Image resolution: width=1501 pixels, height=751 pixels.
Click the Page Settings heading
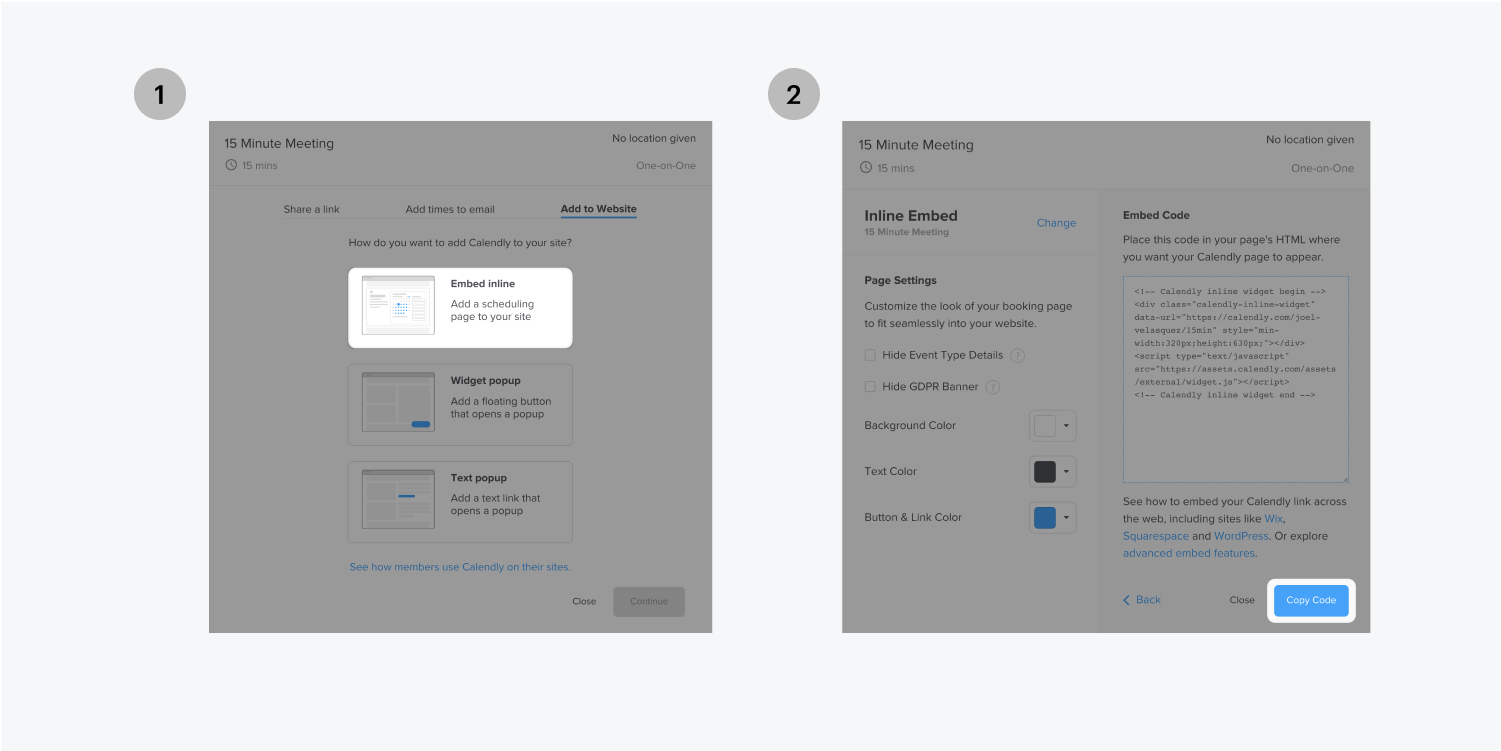point(901,280)
